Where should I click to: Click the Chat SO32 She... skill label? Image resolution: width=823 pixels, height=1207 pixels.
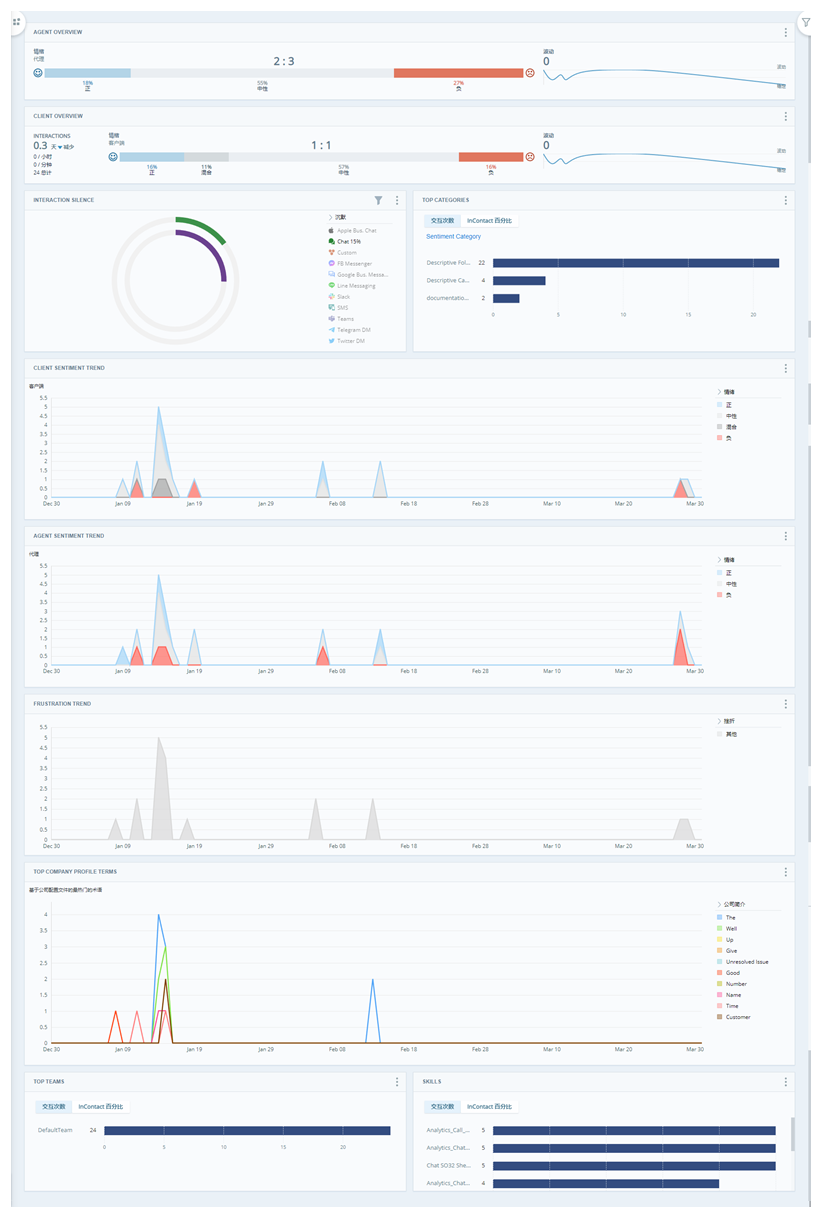448,1165
